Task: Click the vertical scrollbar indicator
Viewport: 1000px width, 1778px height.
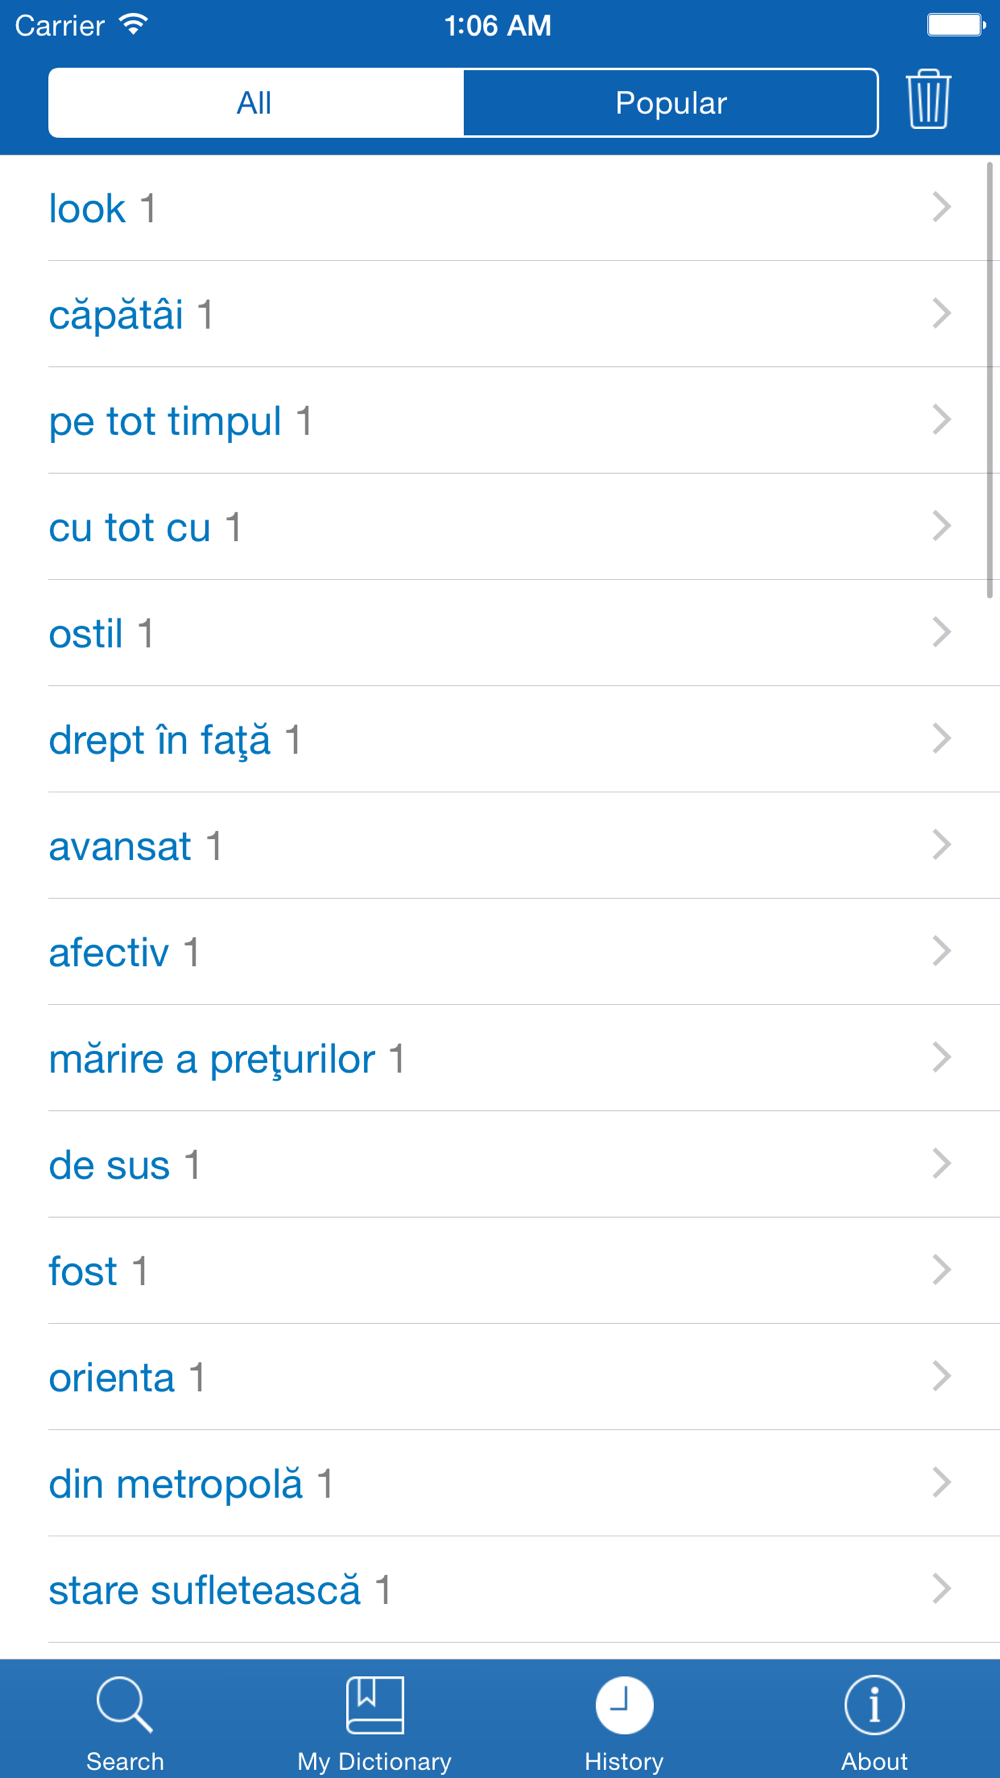Action: coord(990,380)
